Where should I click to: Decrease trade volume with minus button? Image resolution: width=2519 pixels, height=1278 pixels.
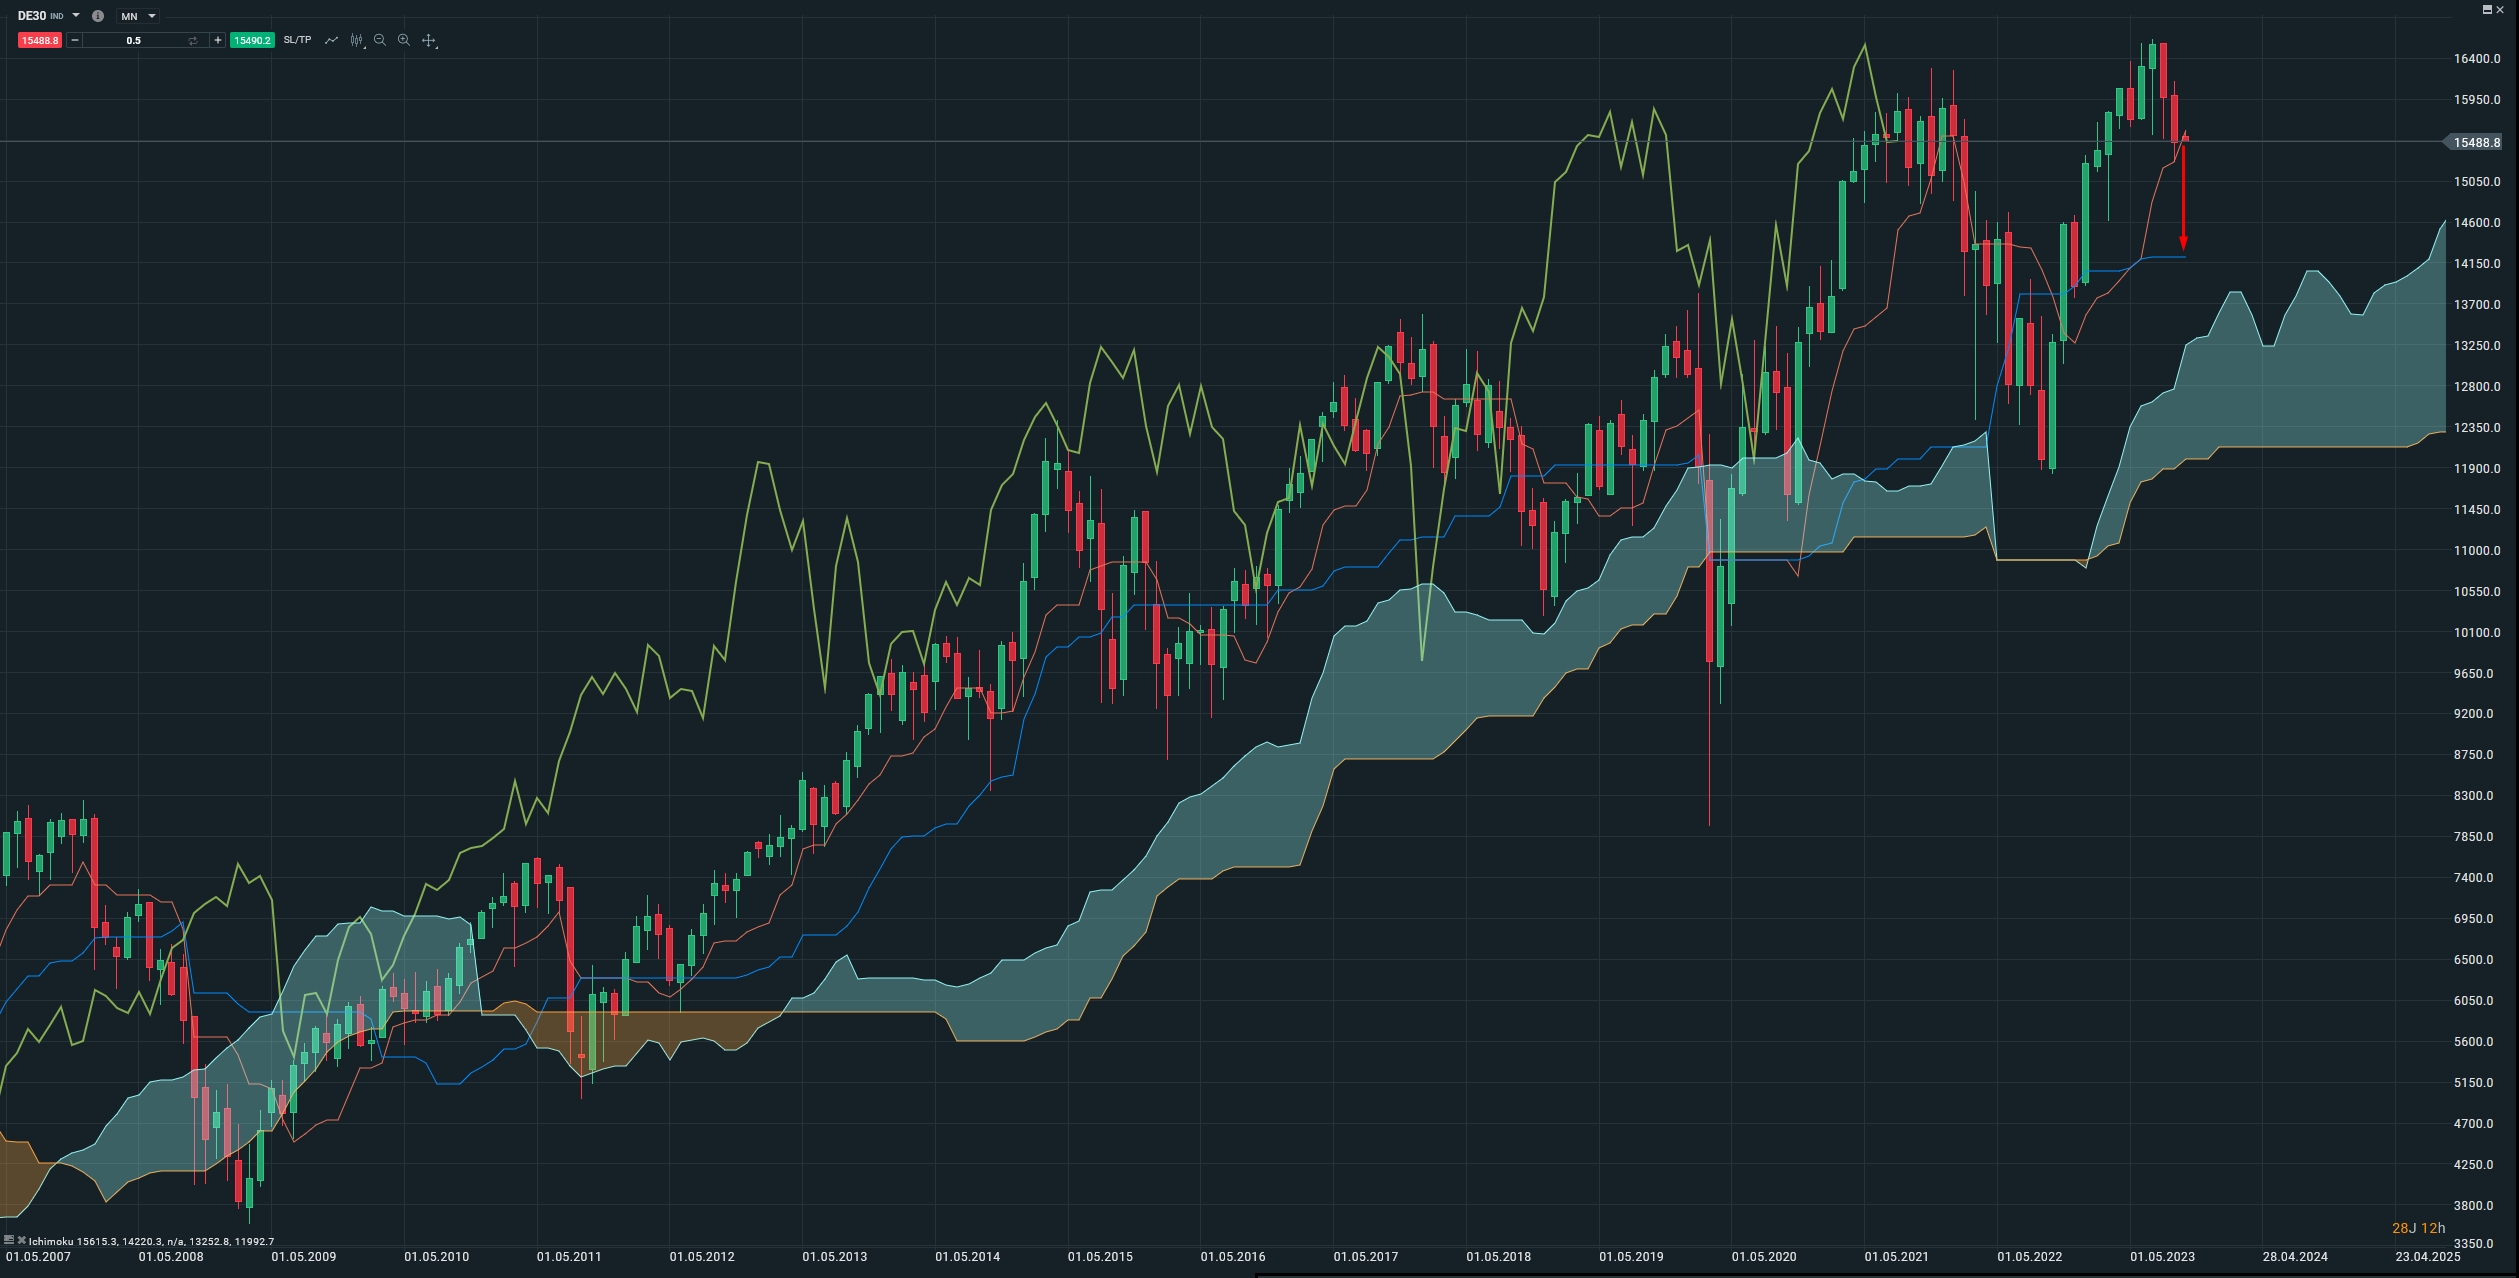coord(75,40)
